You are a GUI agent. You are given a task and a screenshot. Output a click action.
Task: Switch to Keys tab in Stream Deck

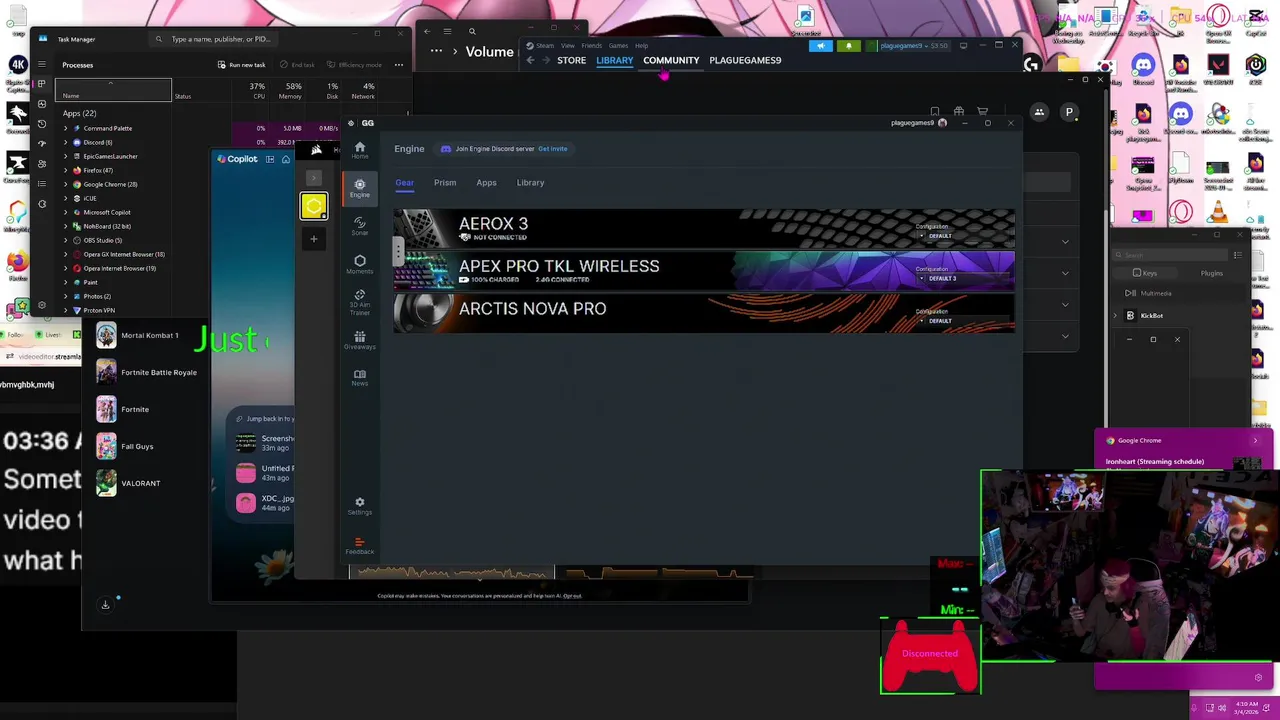(x=1144, y=273)
